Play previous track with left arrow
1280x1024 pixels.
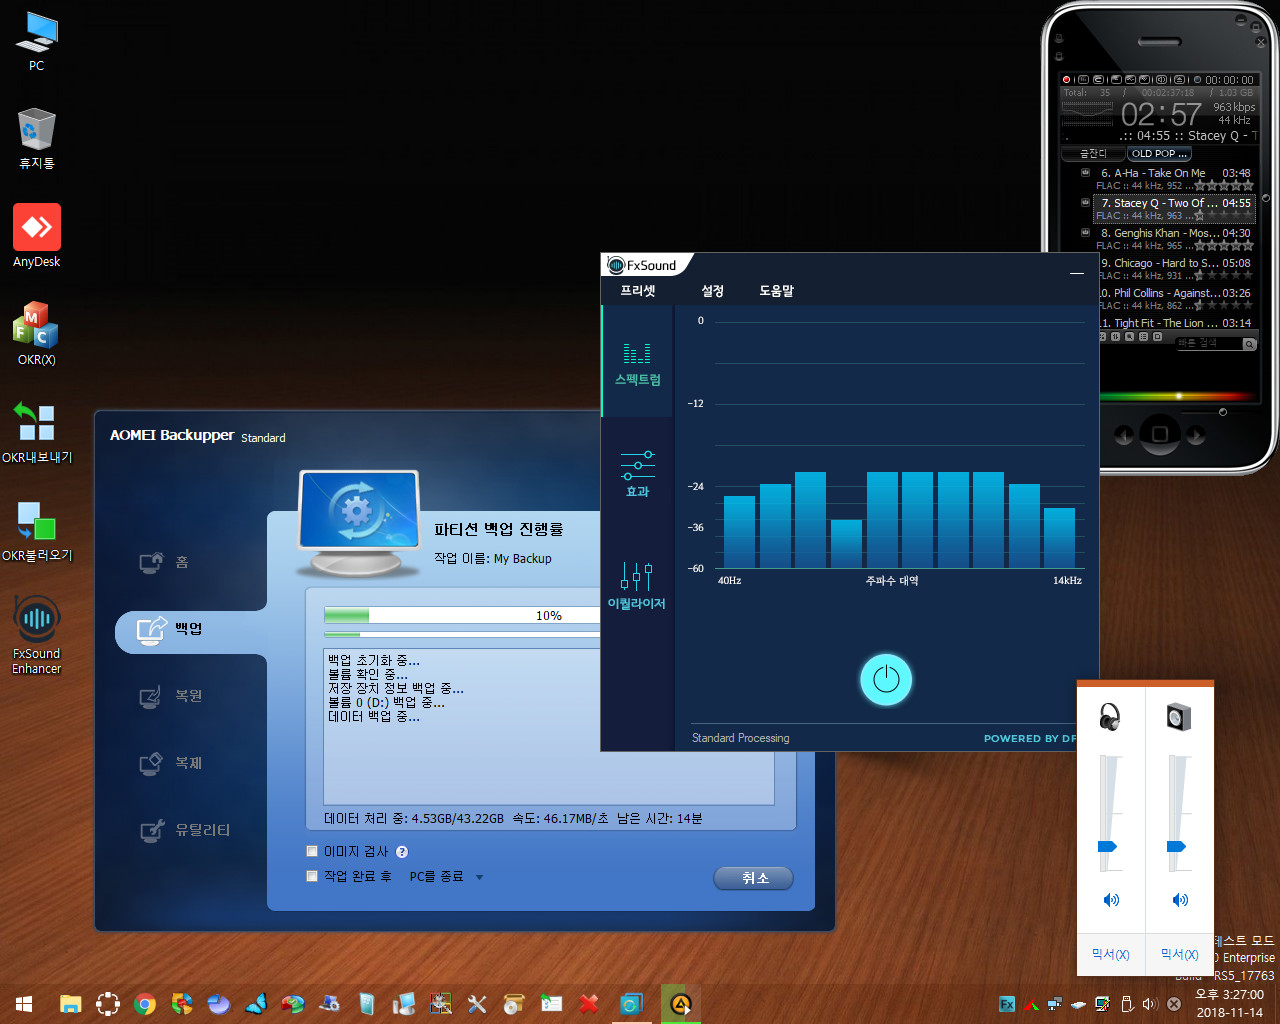[1124, 435]
